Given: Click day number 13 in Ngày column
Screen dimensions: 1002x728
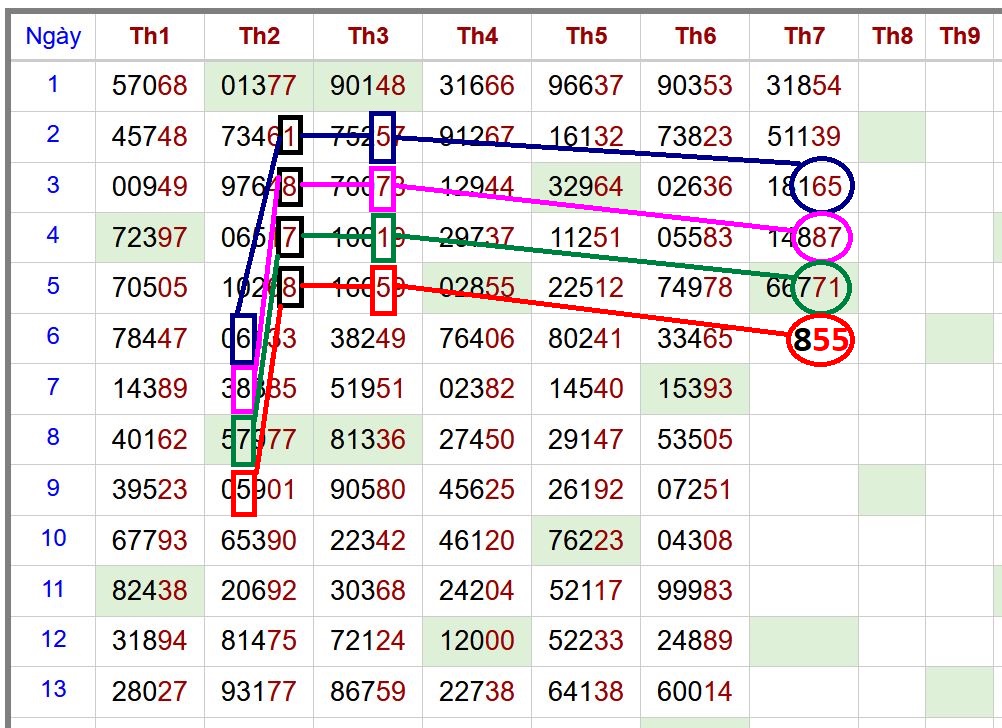Looking at the screenshot, I should coord(53,690).
